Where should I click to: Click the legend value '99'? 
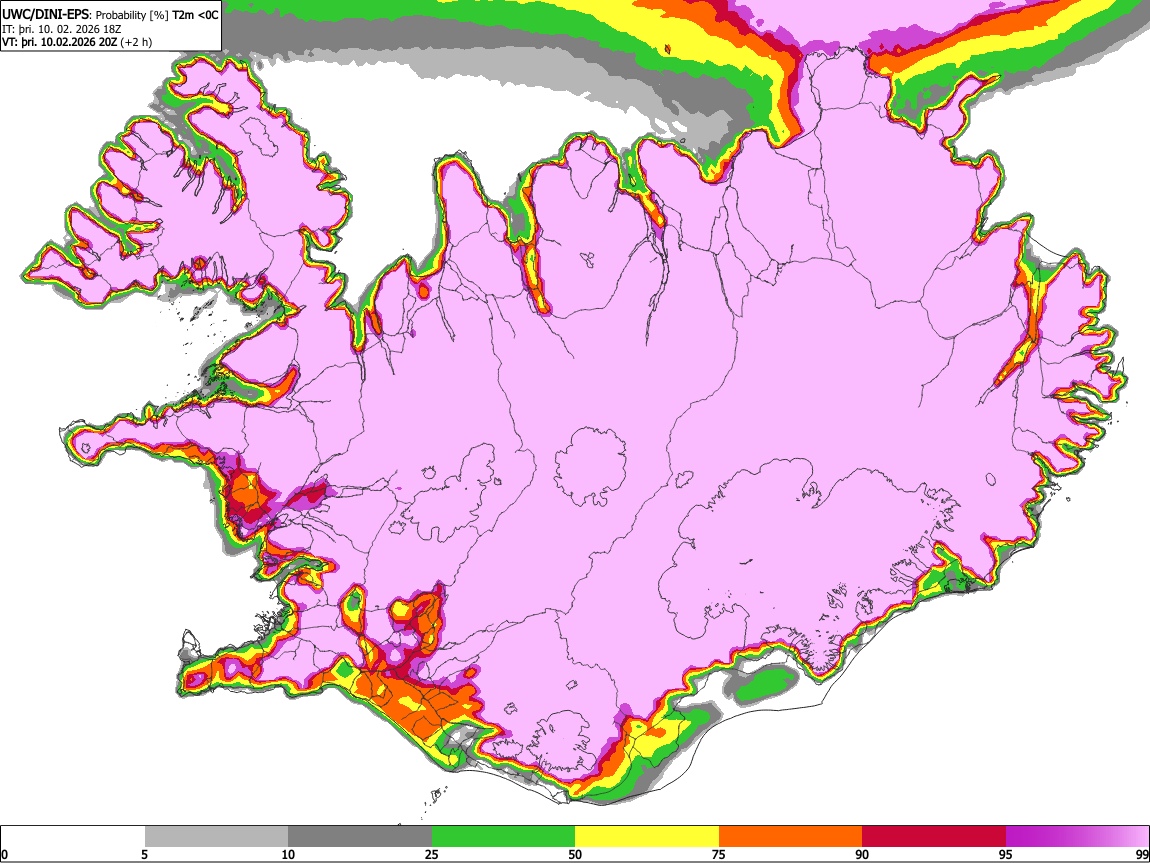[x=1142, y=855]
